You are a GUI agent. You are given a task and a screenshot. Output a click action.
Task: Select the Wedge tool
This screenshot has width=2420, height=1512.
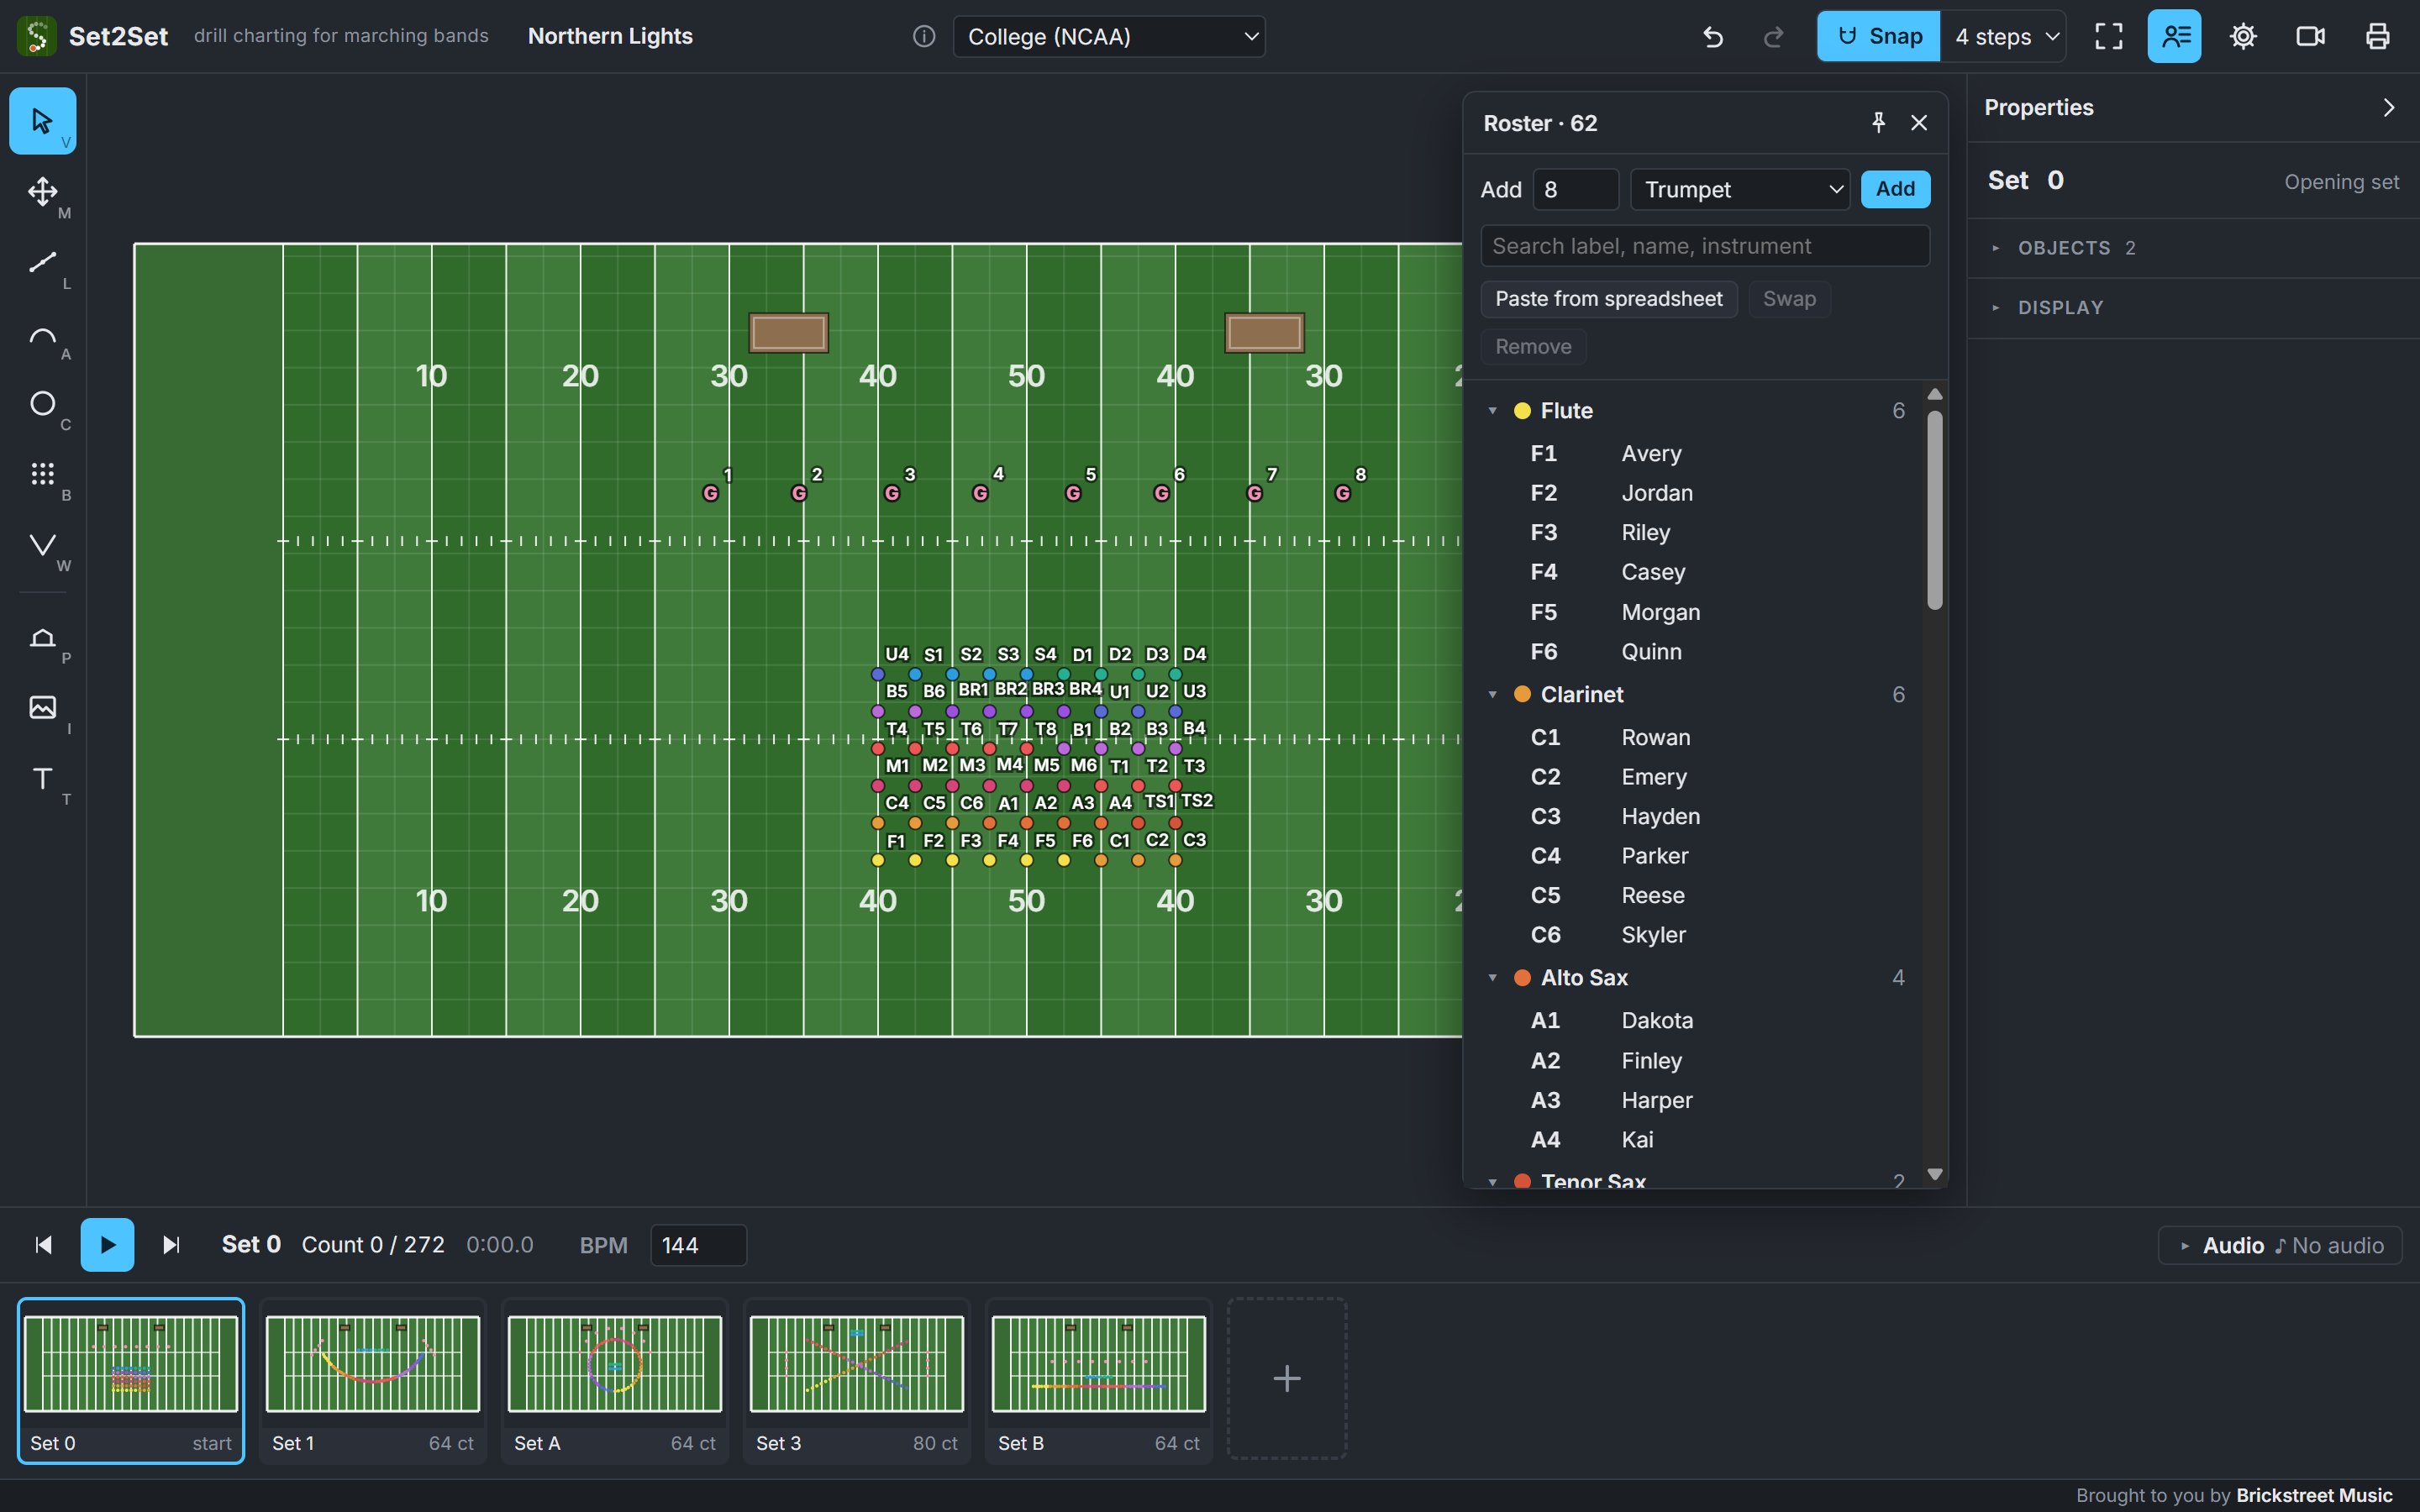(42, 545)
